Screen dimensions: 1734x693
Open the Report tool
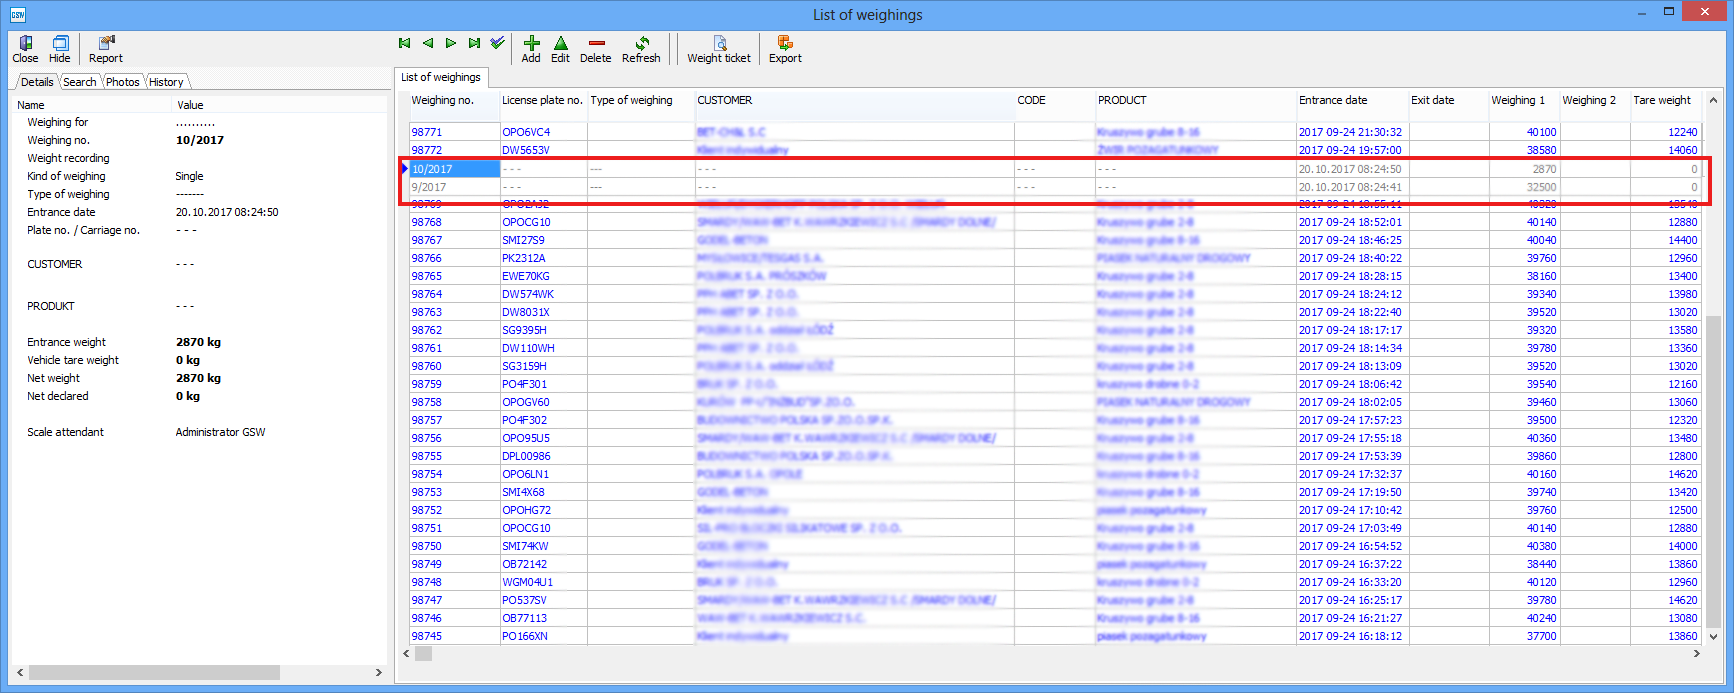(106, 49)
